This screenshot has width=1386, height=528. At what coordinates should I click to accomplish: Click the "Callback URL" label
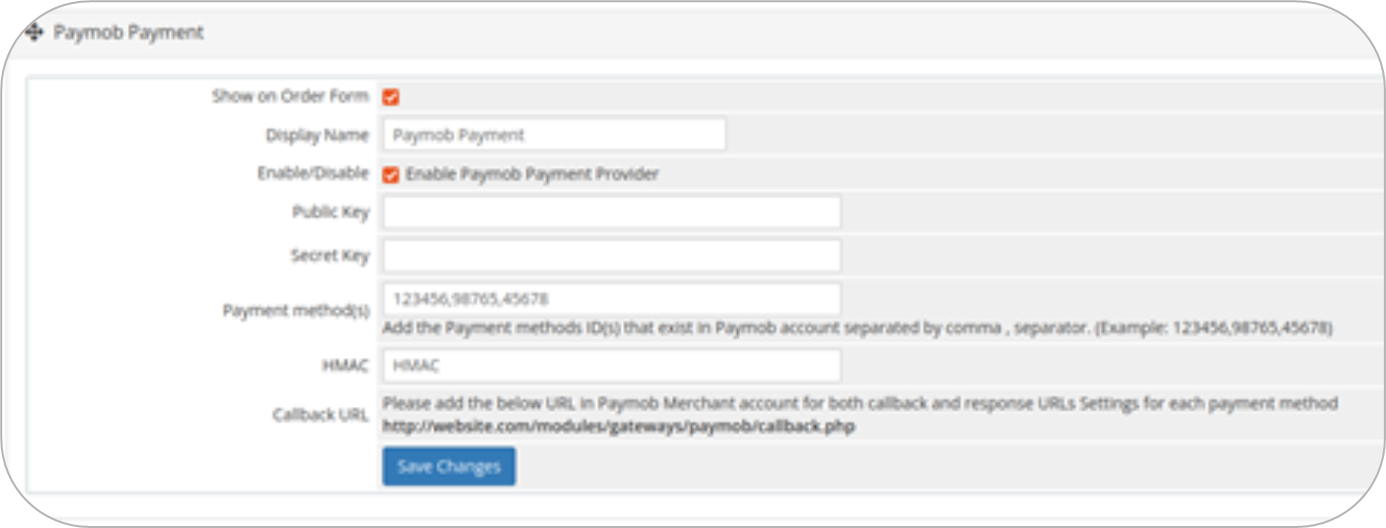(x=320, y=415)
